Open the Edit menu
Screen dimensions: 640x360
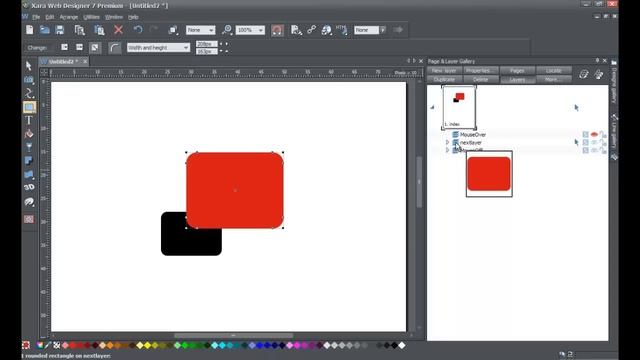point(50,17)
